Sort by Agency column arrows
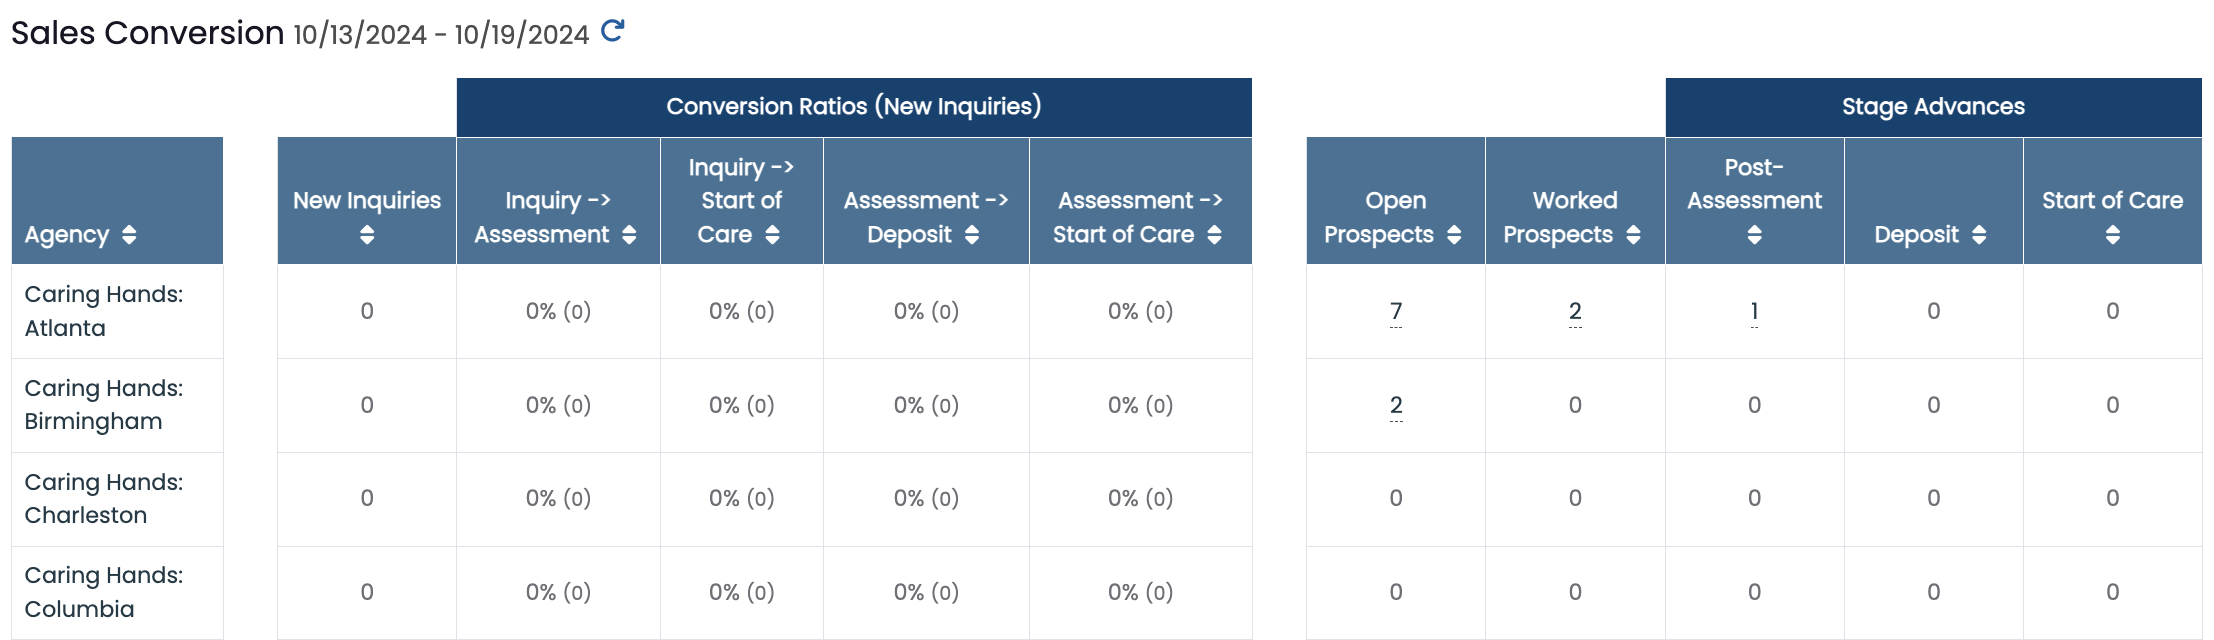 pos(129,235)
